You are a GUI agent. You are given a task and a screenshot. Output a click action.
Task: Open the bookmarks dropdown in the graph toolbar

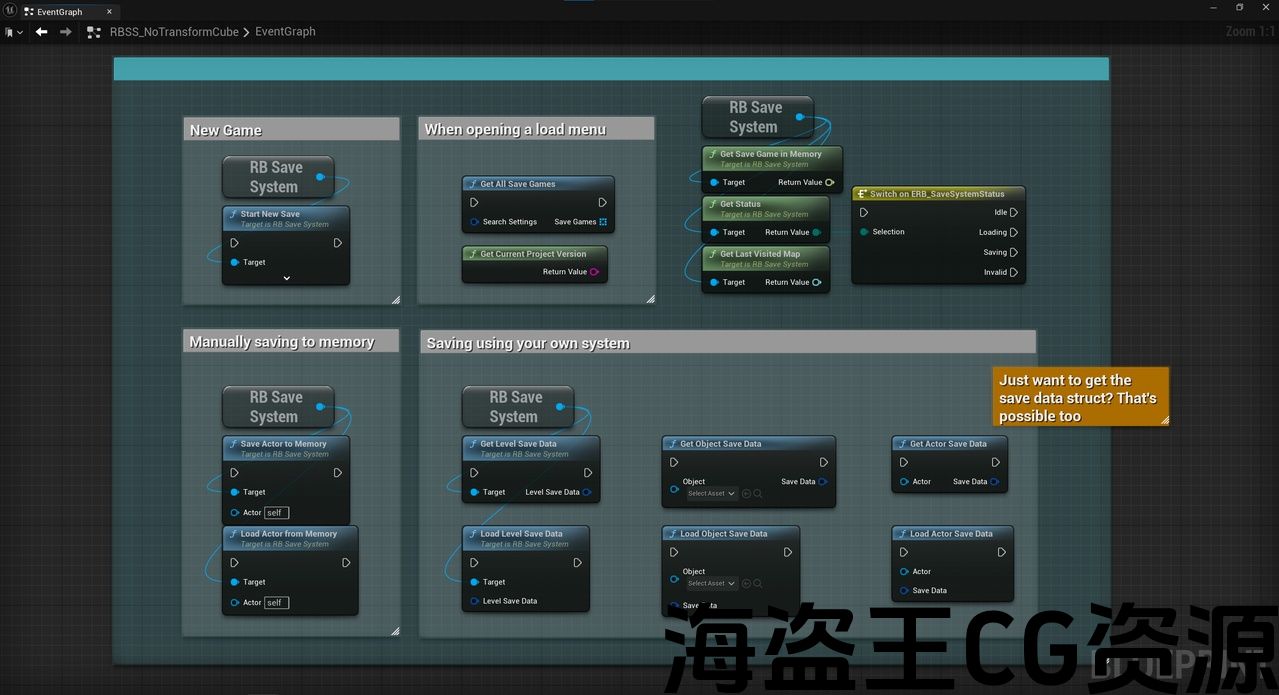pos(14,32)
